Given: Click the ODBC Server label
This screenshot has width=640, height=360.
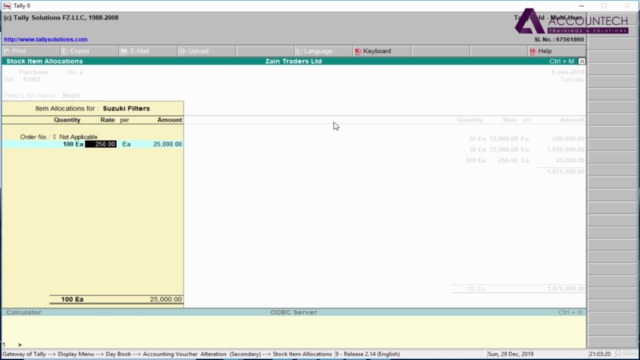Looking at the screenshot, I should point(293,312).
